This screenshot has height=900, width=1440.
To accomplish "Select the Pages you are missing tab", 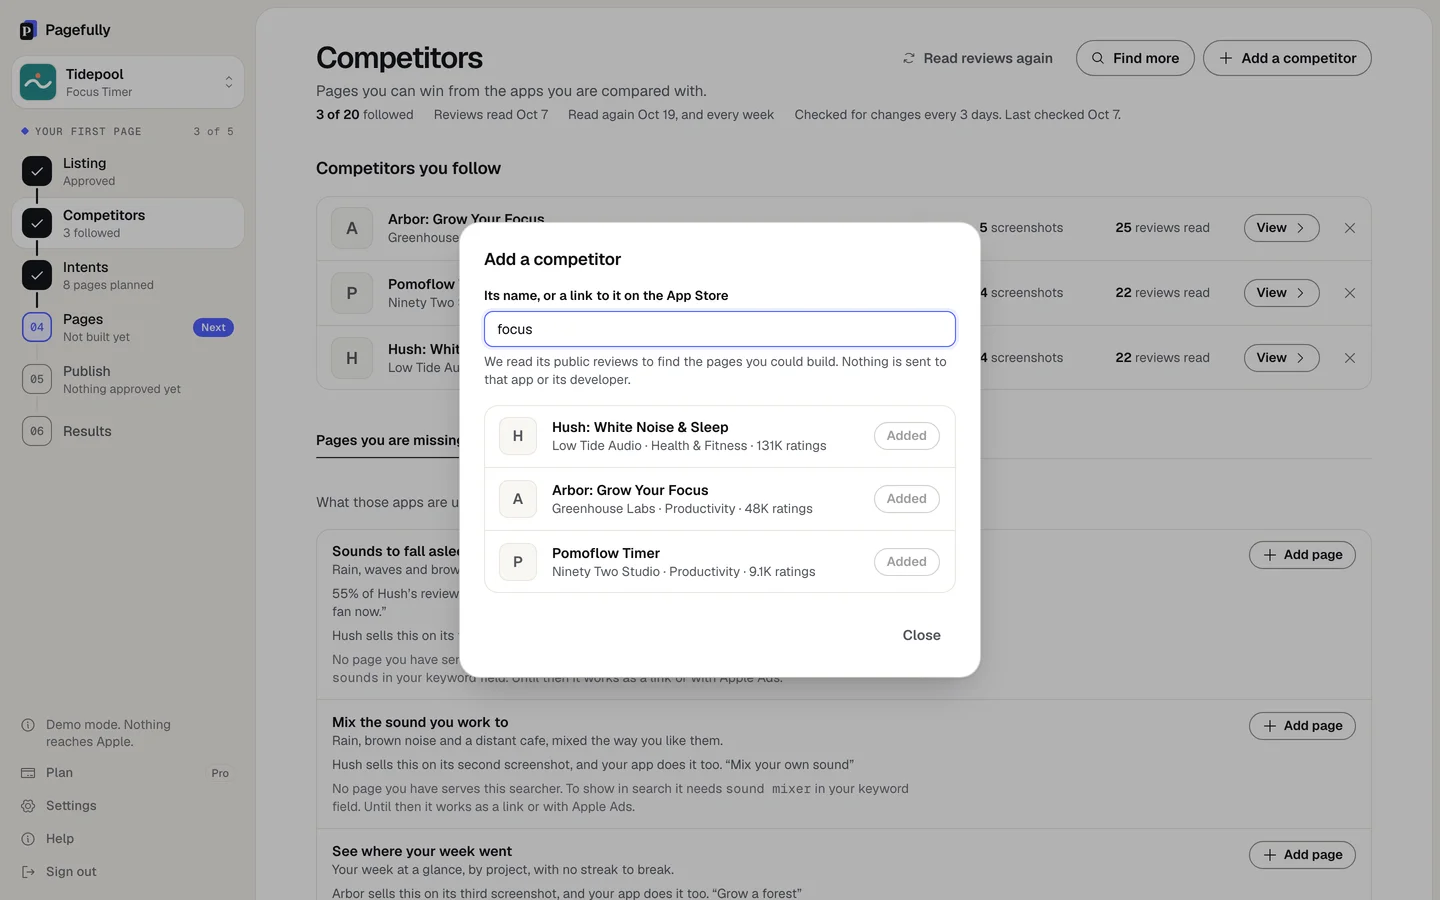I will (388, 440).
